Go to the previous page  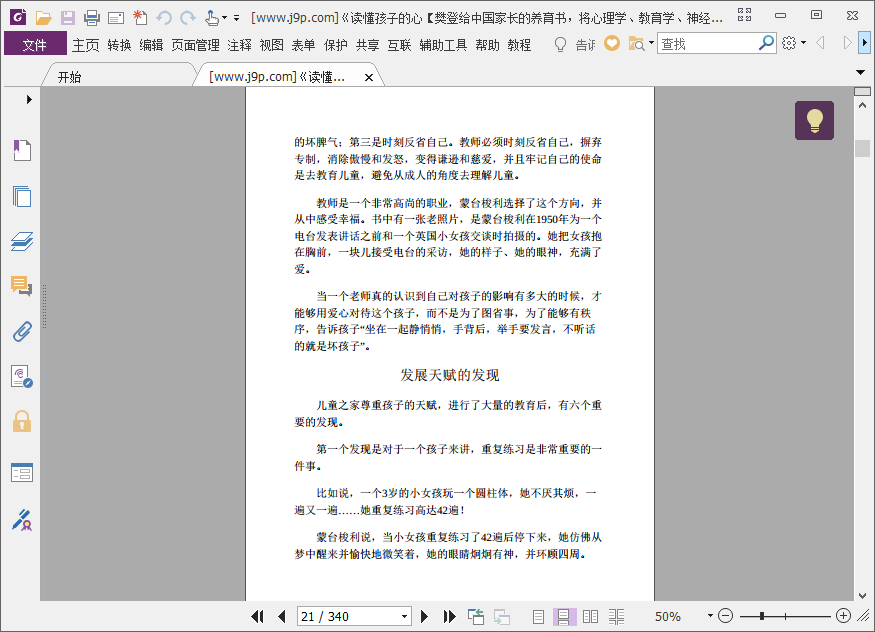[x=281, y=616]
